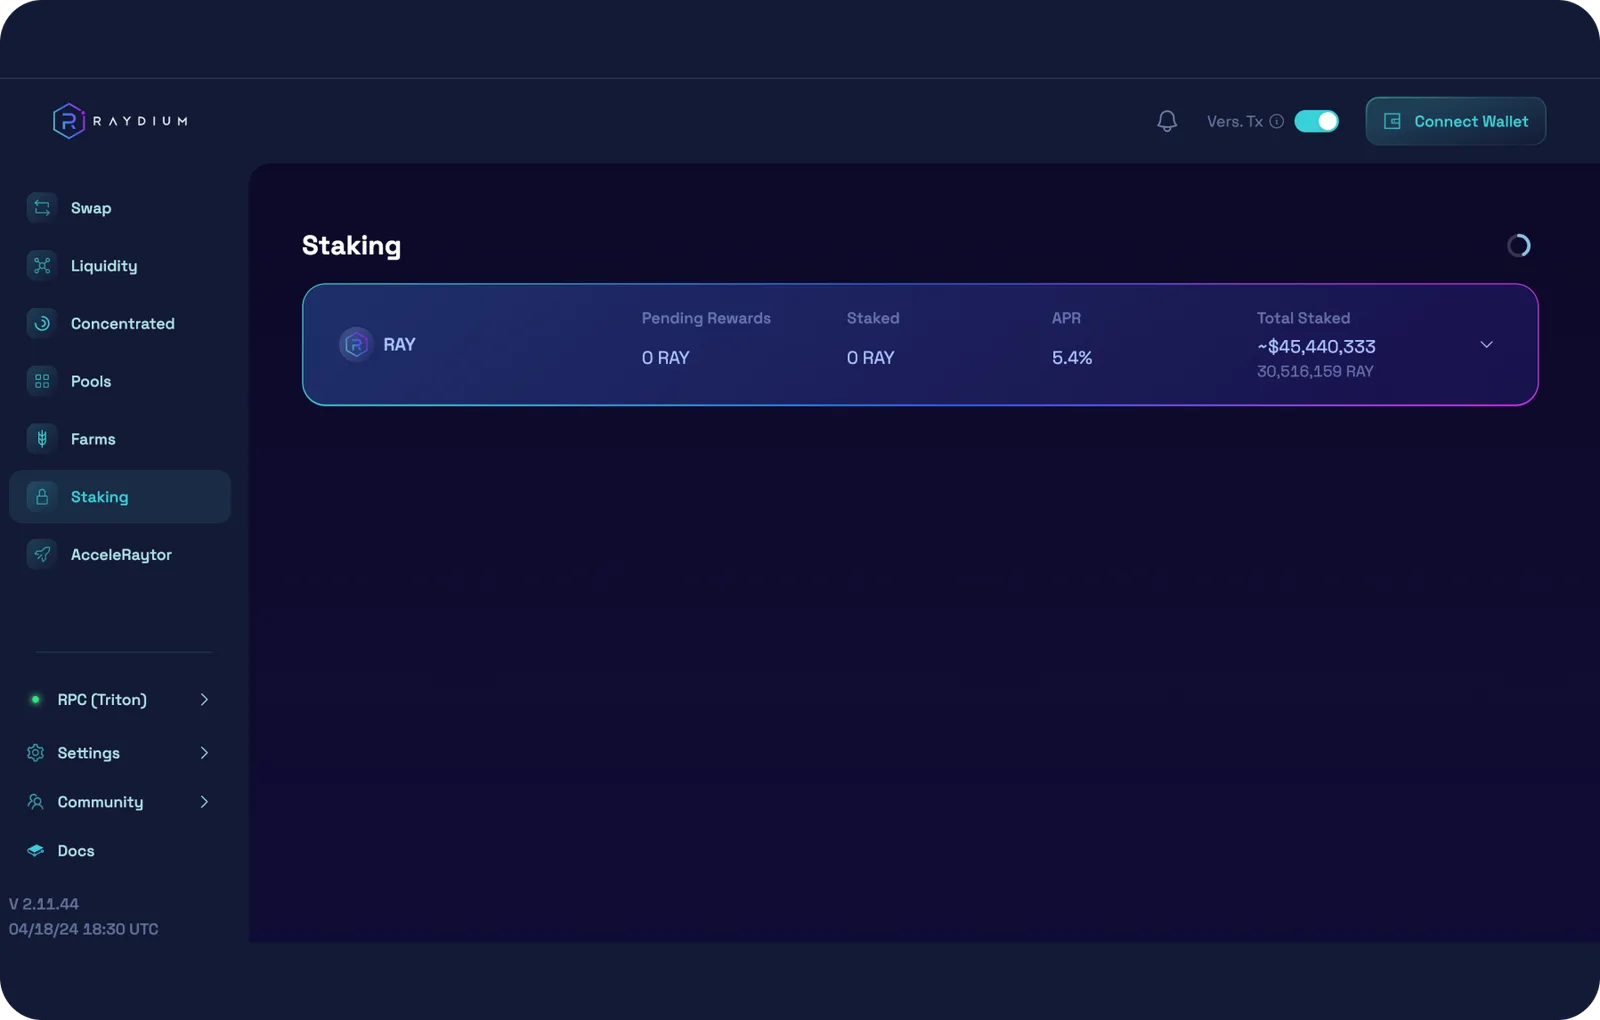Click the Pools grid icon
Screen dimensions: 1600x1020
pos(42,381)
